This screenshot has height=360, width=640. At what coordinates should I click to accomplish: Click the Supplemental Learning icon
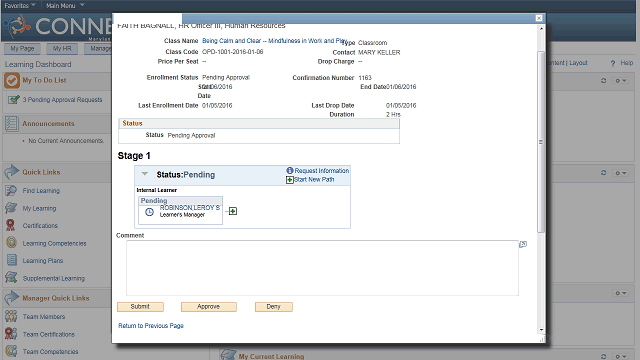click(11, 278)
